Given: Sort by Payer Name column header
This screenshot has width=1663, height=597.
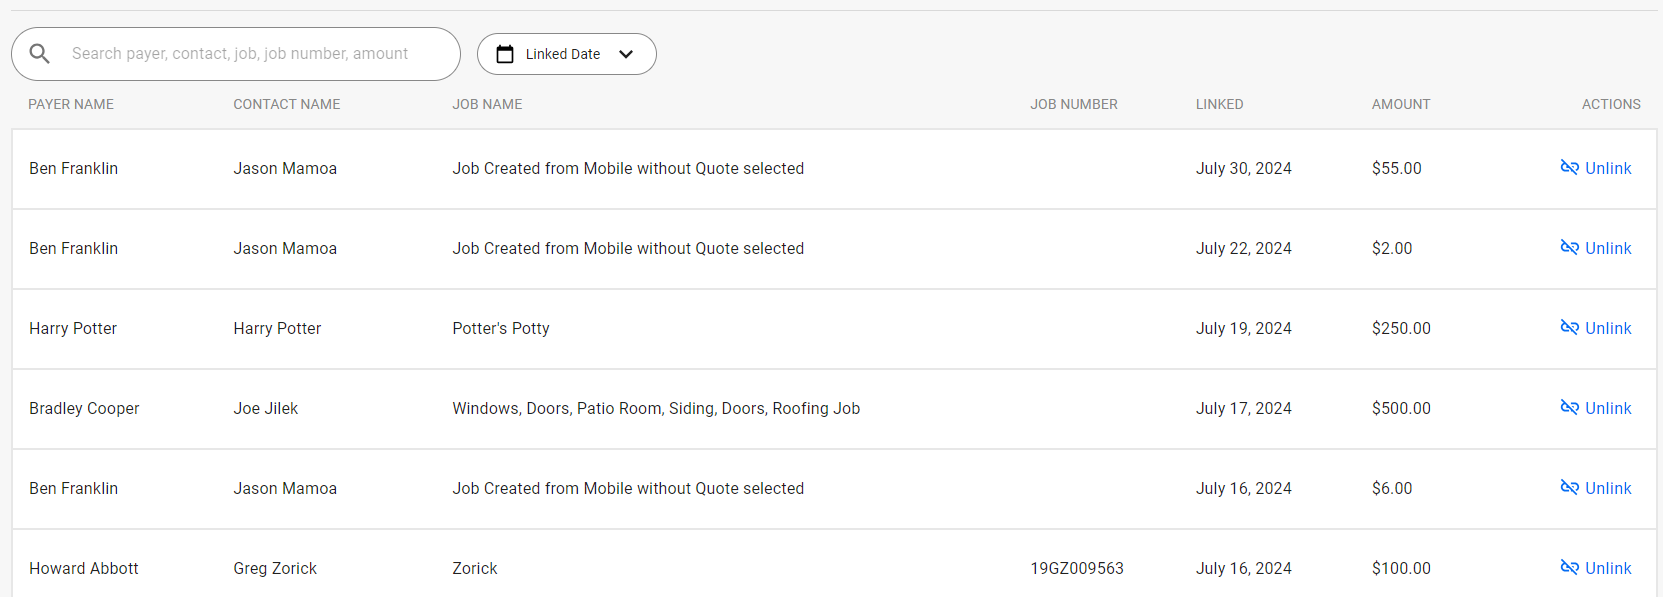Looking at the screenshot, I should (x=71, y=104).
